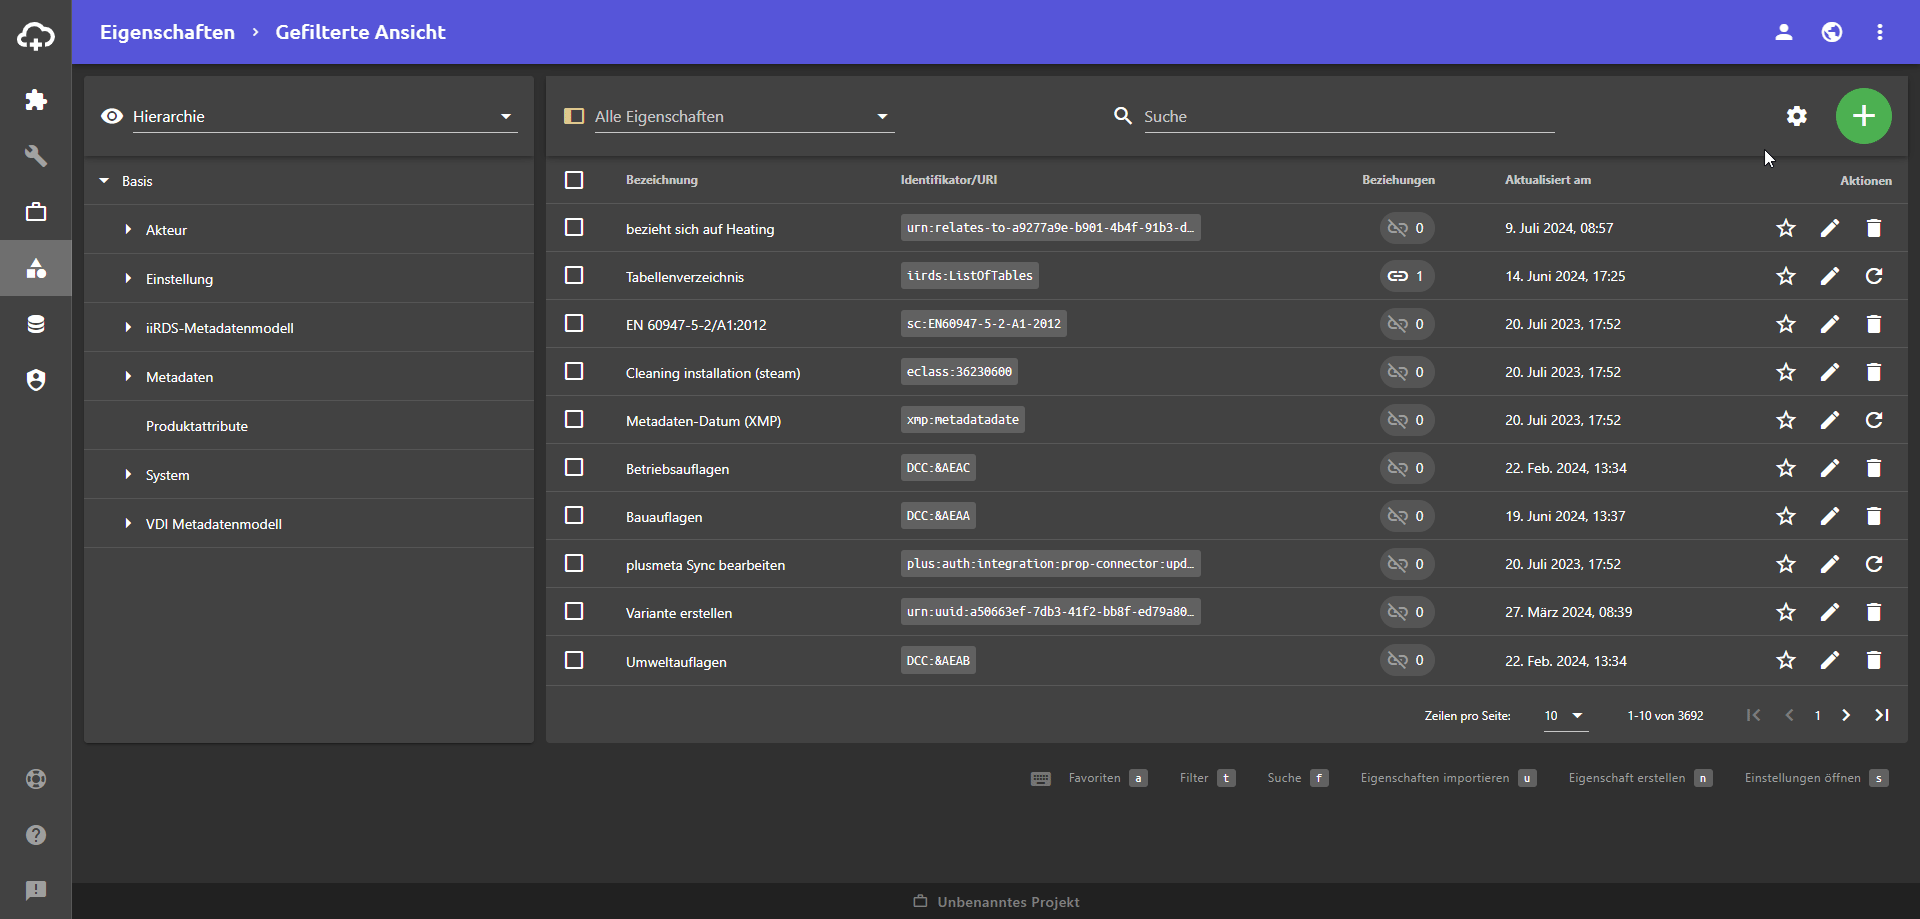Open relations chip of Tabellenverzeichnis row
Screen dimensions: 1920x919
point(1406,276)
